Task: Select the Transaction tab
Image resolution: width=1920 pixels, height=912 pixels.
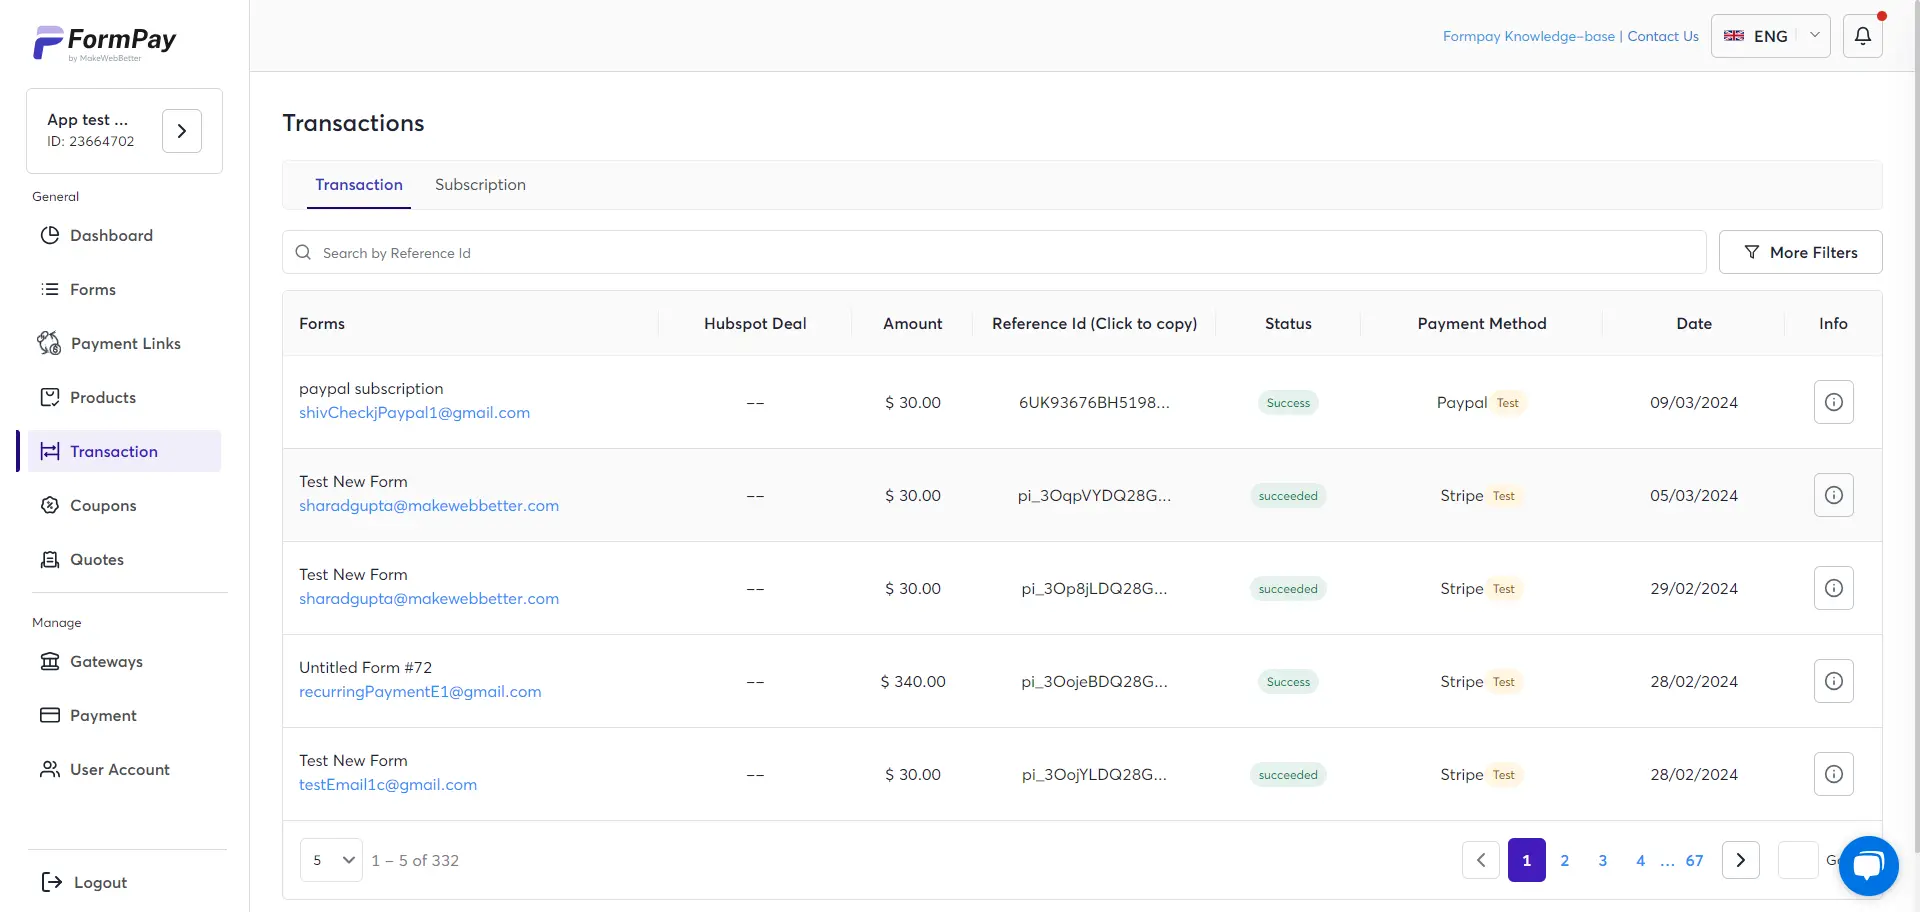Action: pyautogui.click(x=359, y=184)
